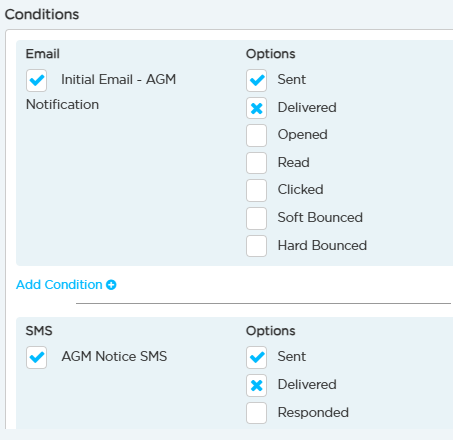Toggle the email Delivered option checkbox
The width and height of the screenshot is (453, 448).
click(x=256, y=108)
